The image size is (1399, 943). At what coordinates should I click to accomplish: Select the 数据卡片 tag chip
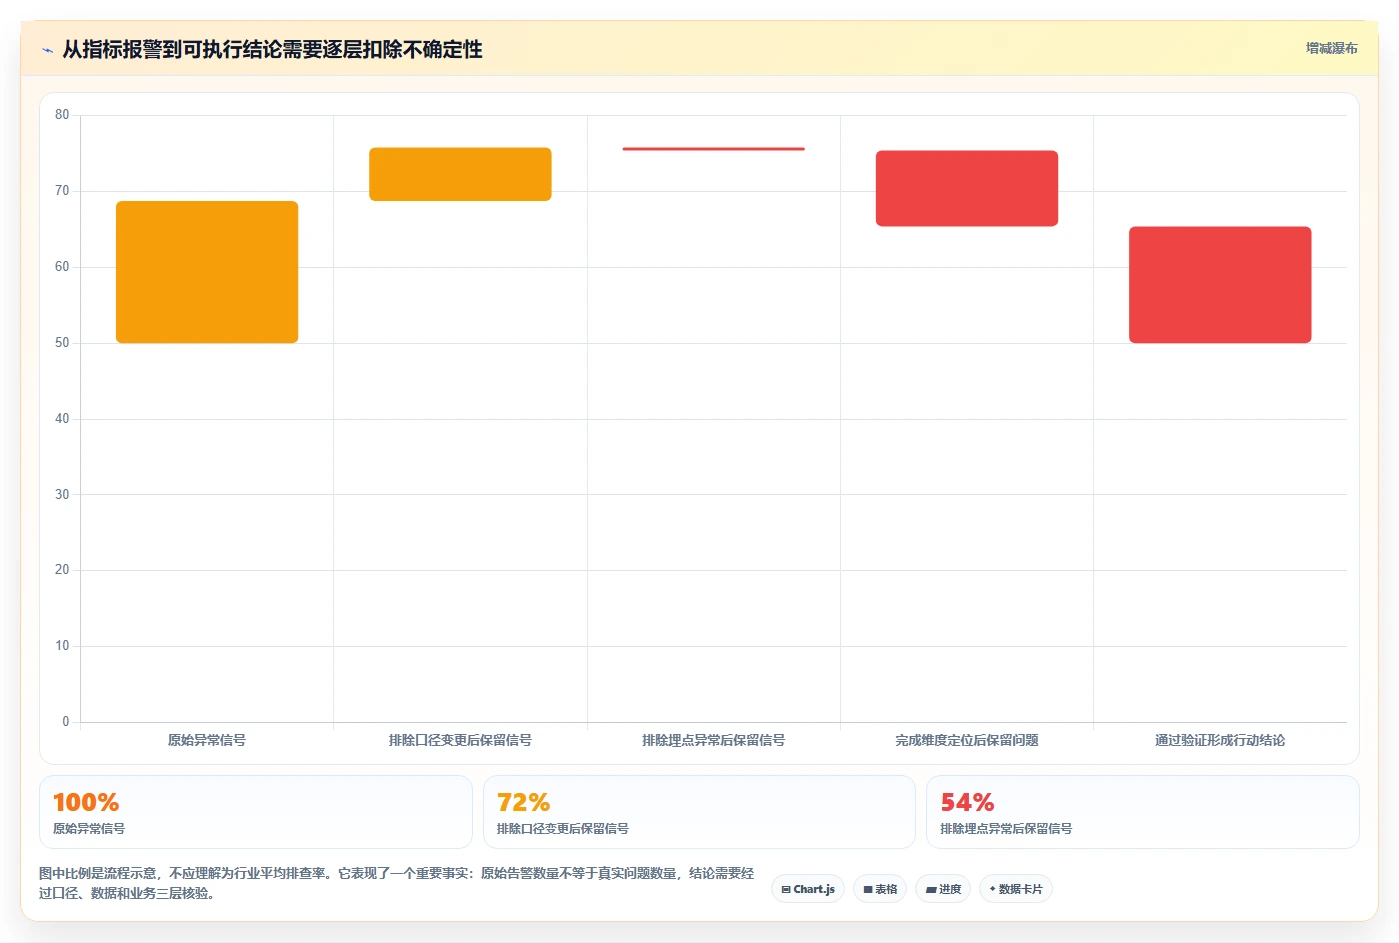point(1016,889)
